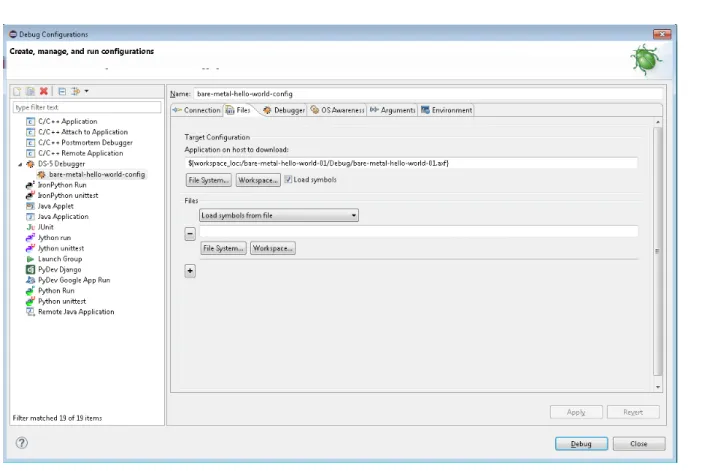Click the Jython unittest icon

(30, 248)
